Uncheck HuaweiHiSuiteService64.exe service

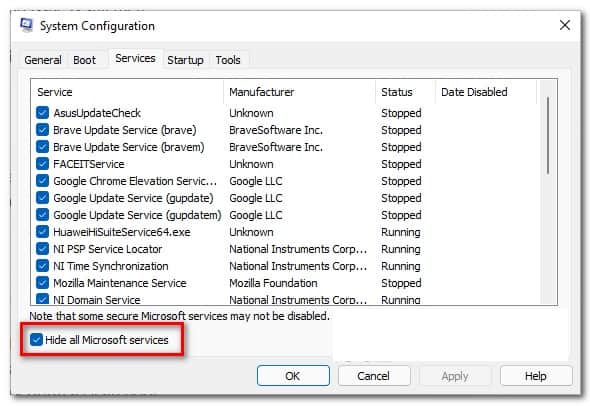click(42, 232)
